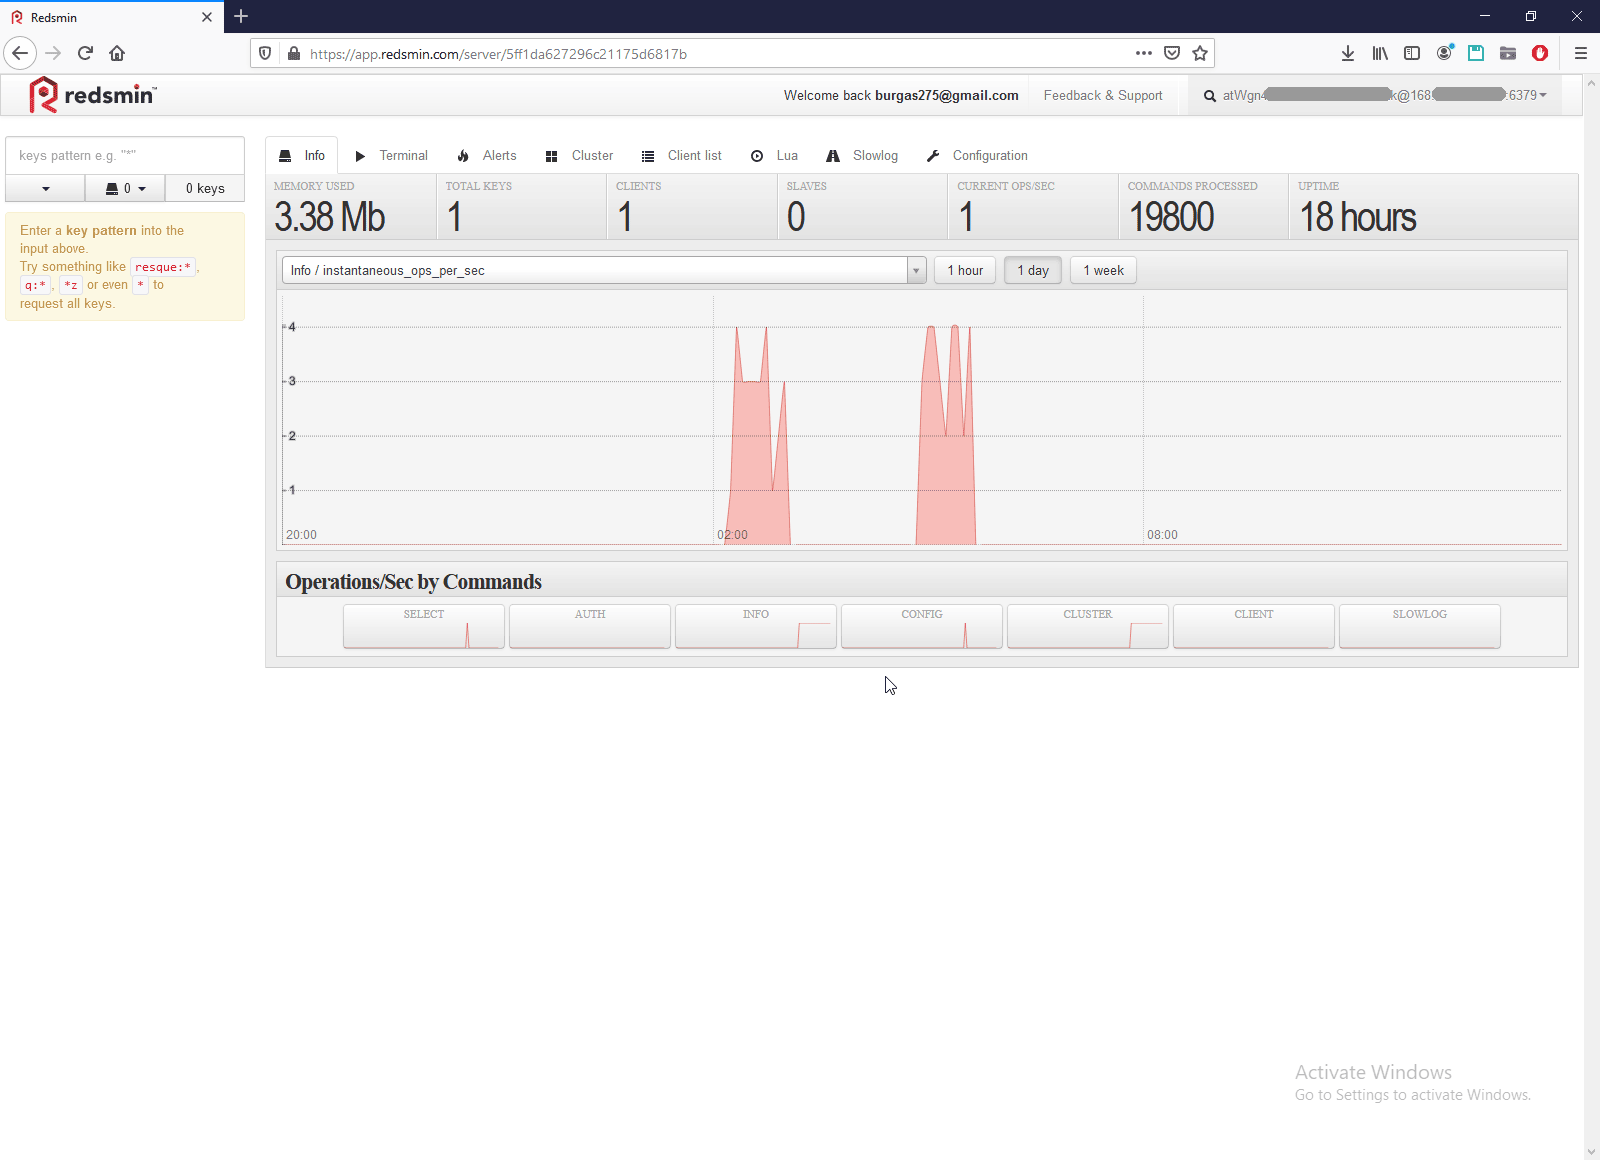This screenshot has height=1160, width=1600.
Task: Focus the keys pattern input field
Action: [x=125, y=155]
